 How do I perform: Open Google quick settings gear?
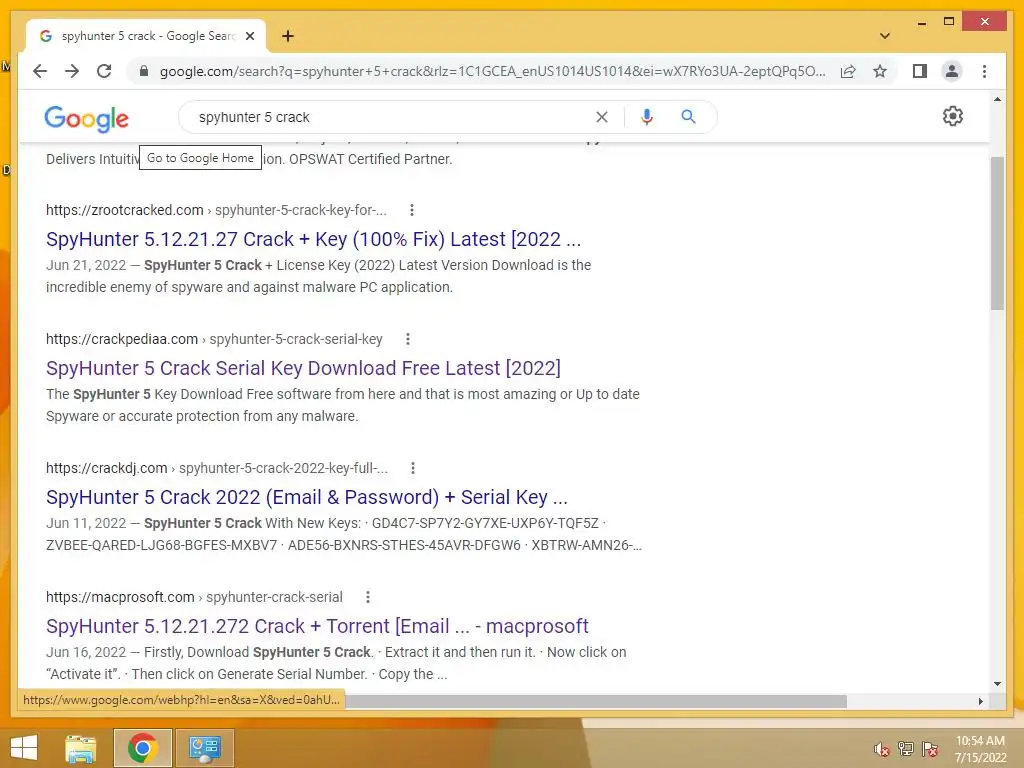[x=953, y=116]
